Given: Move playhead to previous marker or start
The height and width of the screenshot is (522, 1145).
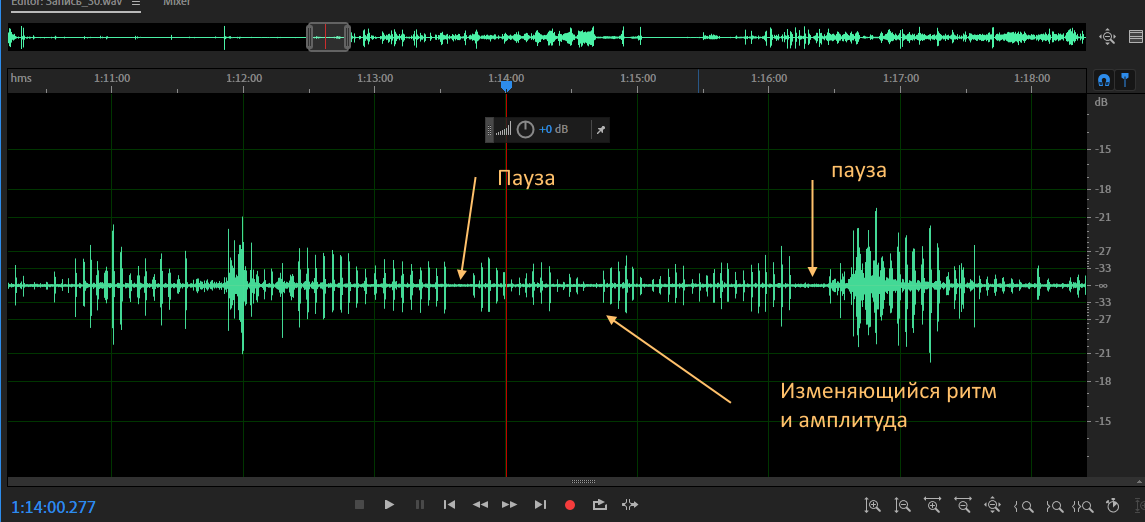Looking at the screenshot, I should [x=450, y=504].
